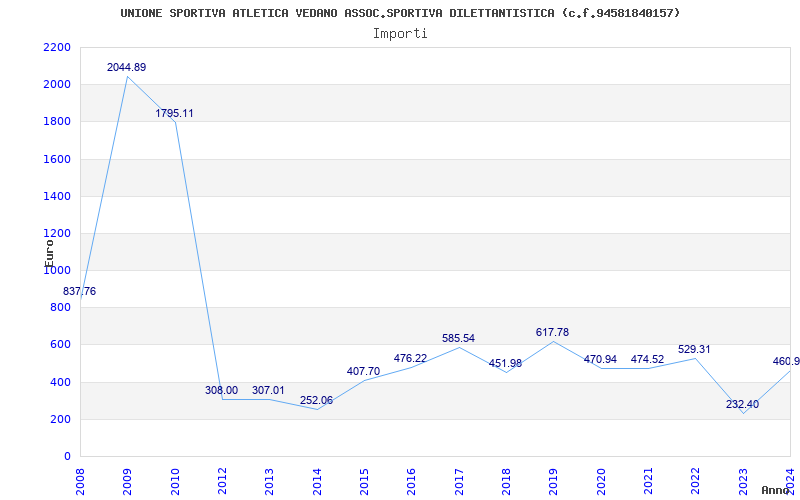Click the y-axis tick 1800
The image size is (800, 500).
click(57, 122)
